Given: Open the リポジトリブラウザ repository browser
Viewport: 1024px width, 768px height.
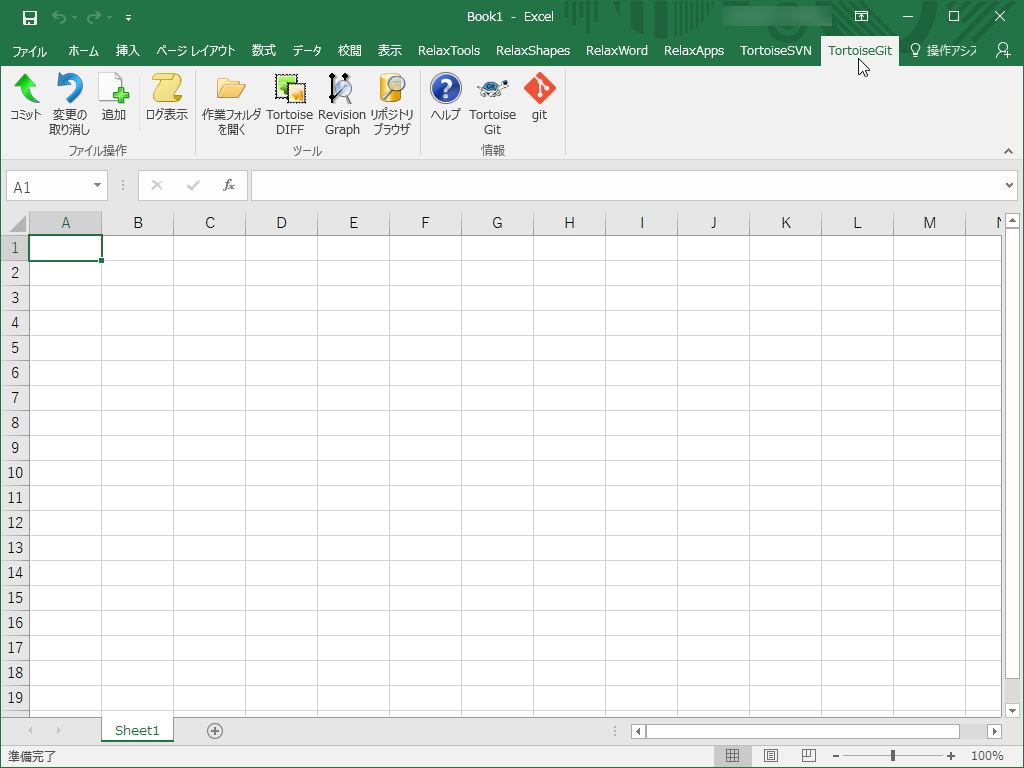Looking at the screenshot, I should point(392,100).
